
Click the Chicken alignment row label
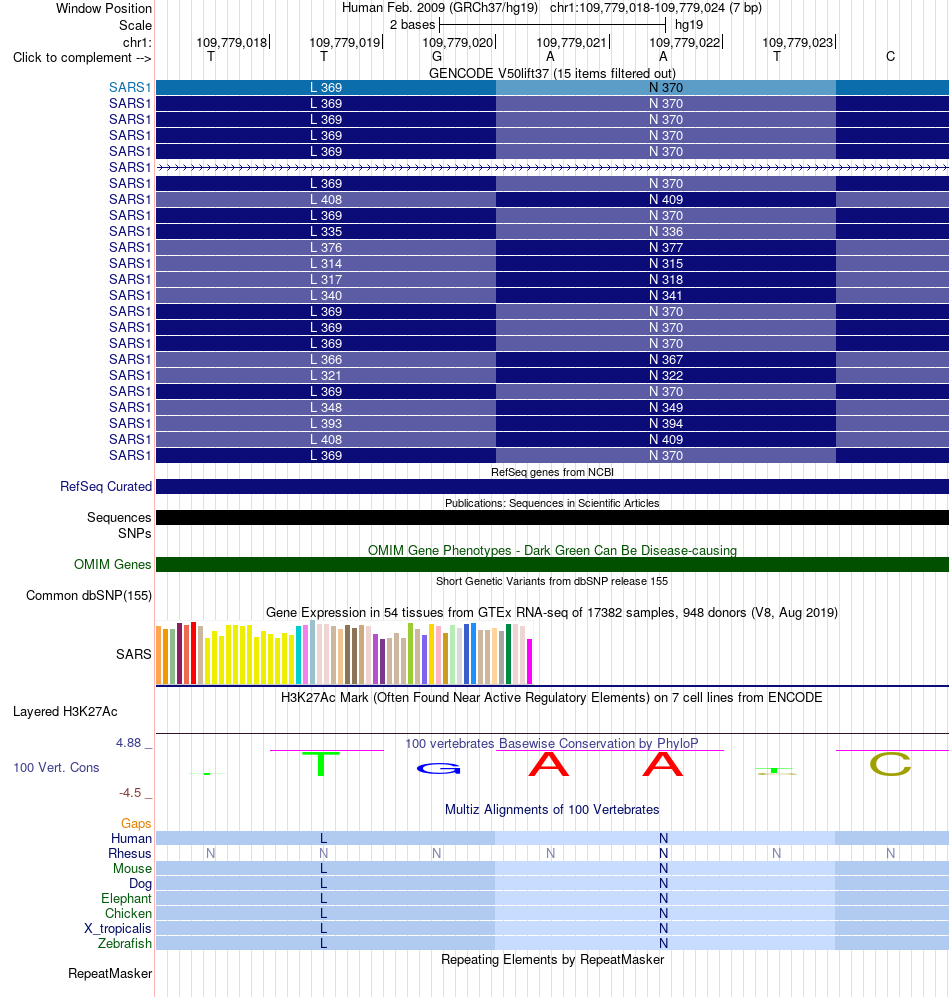tap(128, 914)
